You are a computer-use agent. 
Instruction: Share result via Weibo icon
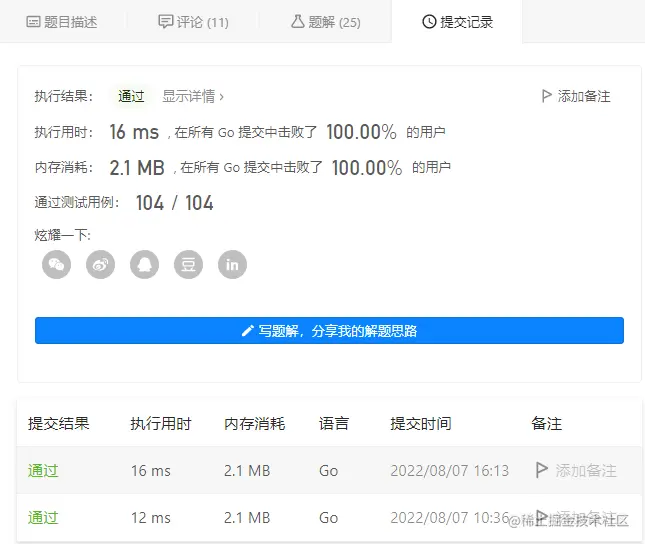pos(100,265)
